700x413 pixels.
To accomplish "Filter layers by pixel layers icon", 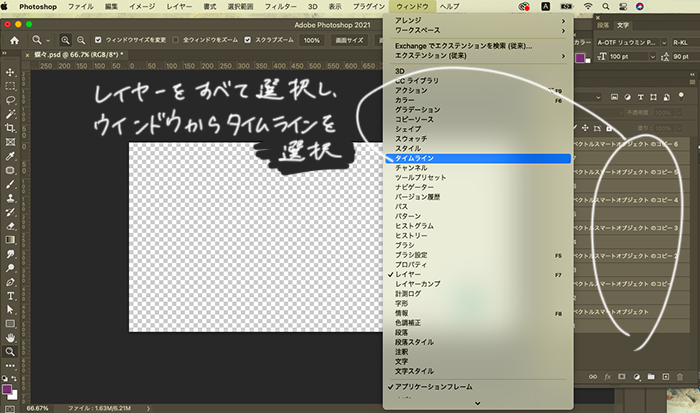I will tap(614, 97).
